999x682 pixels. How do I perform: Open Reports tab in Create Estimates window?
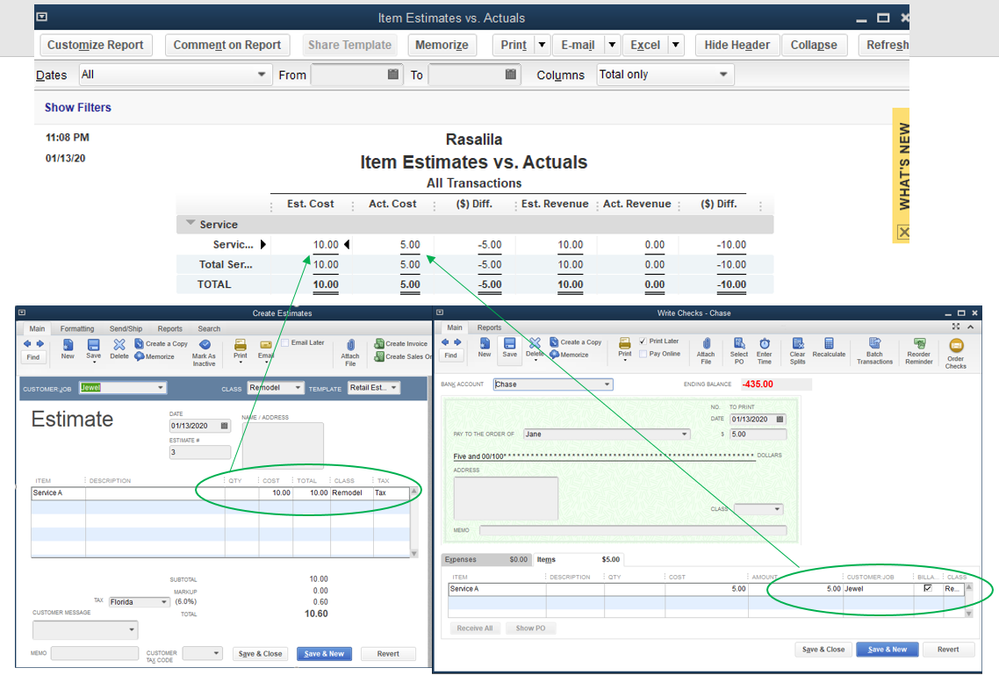(170, 329)
